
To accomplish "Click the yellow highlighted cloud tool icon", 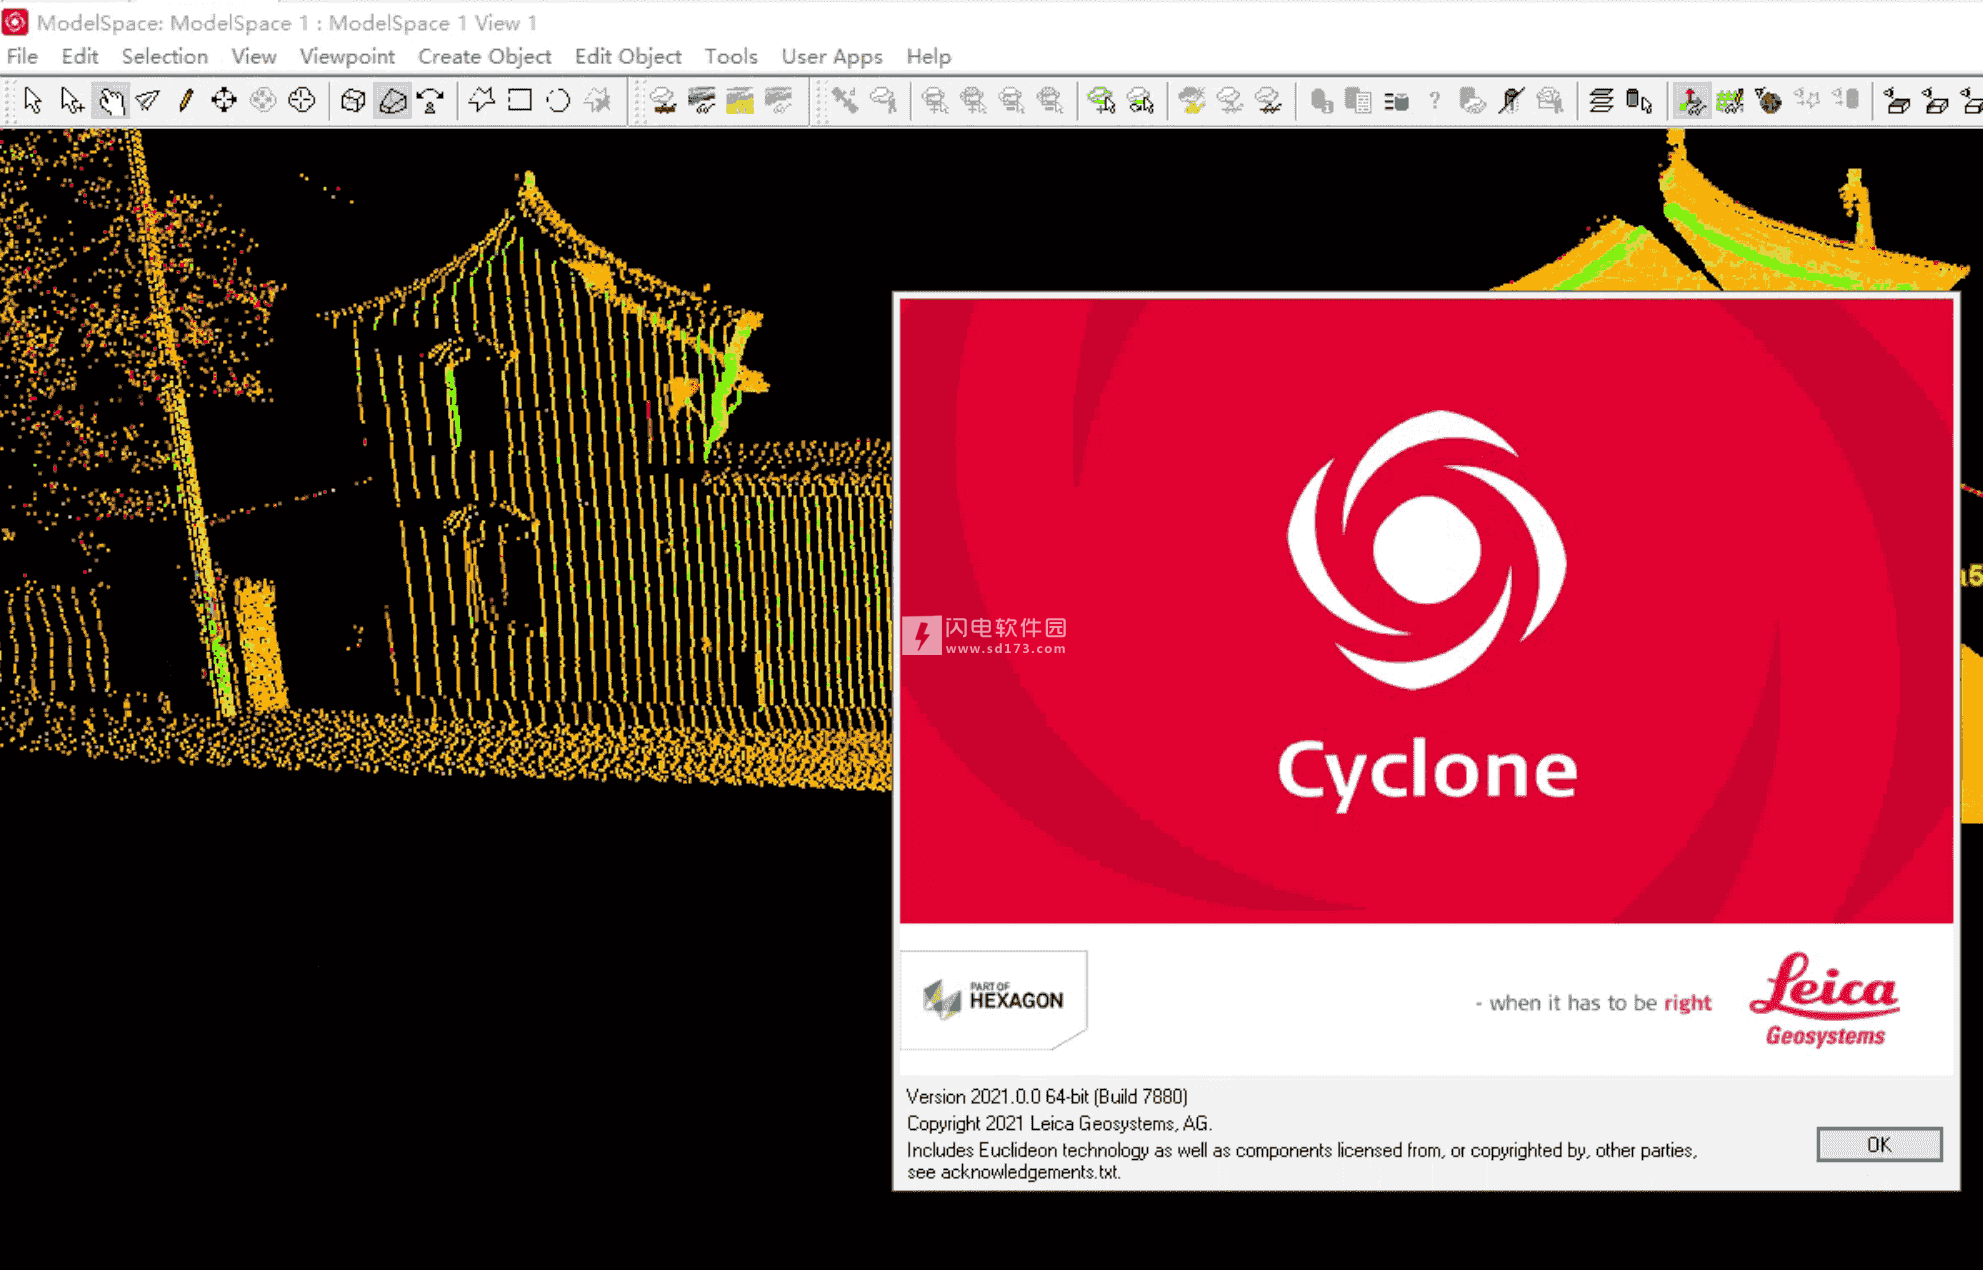I will coord(740,101).
